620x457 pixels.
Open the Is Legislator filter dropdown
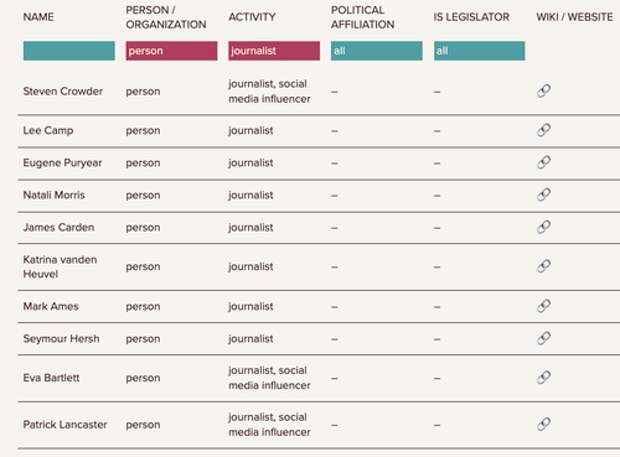coord(479,51)
